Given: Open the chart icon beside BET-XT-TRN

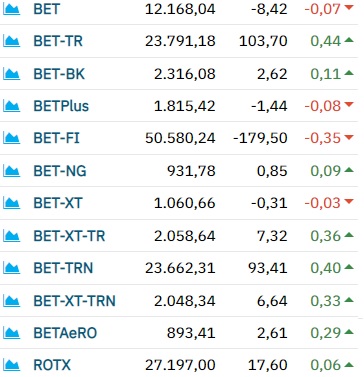Looking at the screenshot, I should (x=12, y=301).
